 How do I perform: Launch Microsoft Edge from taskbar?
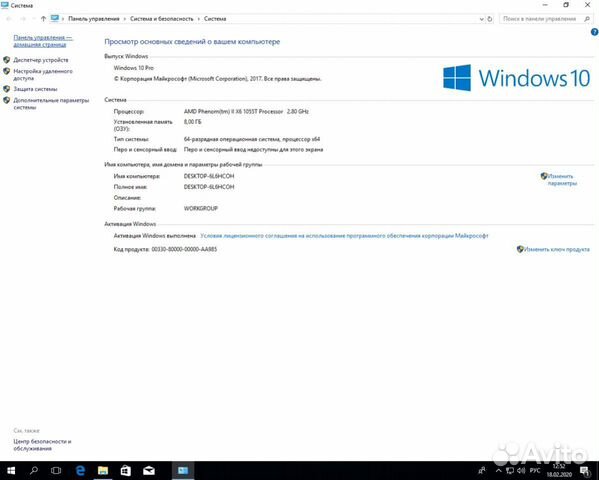pos(80,470)
